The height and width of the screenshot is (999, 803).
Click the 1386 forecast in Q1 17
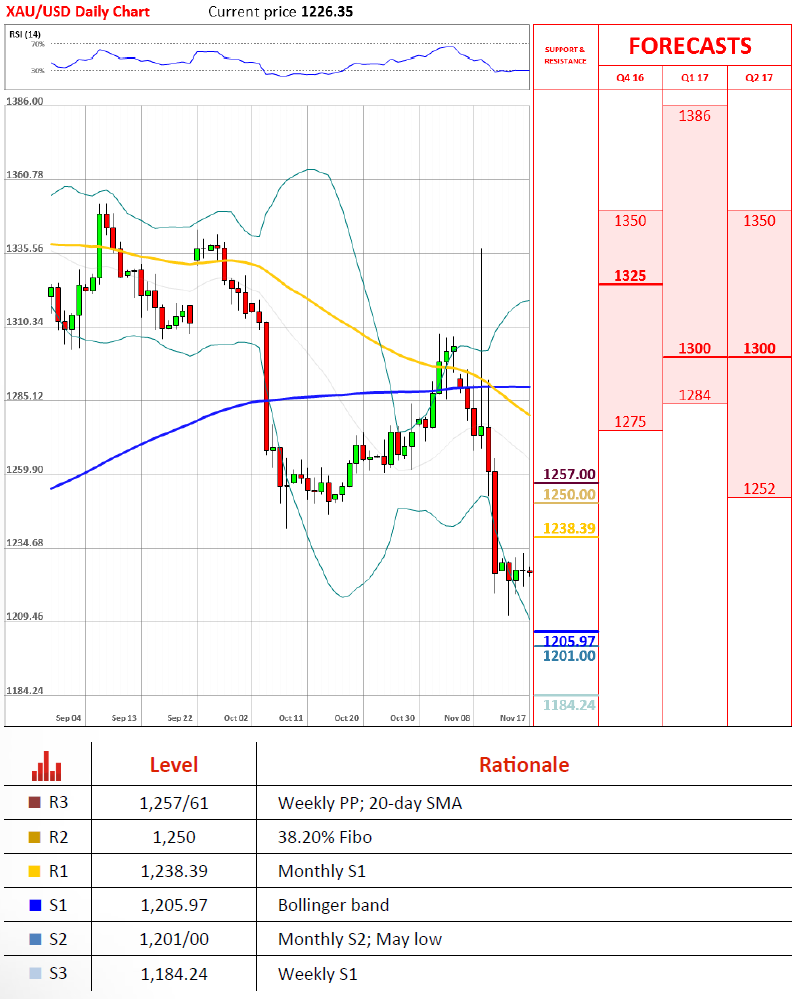(x=695, y=116)
